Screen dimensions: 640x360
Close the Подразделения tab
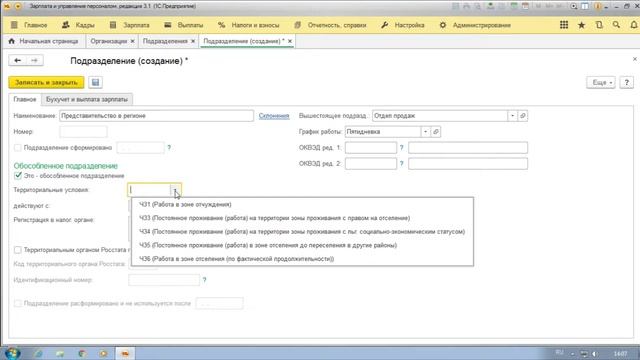point(193,41)
